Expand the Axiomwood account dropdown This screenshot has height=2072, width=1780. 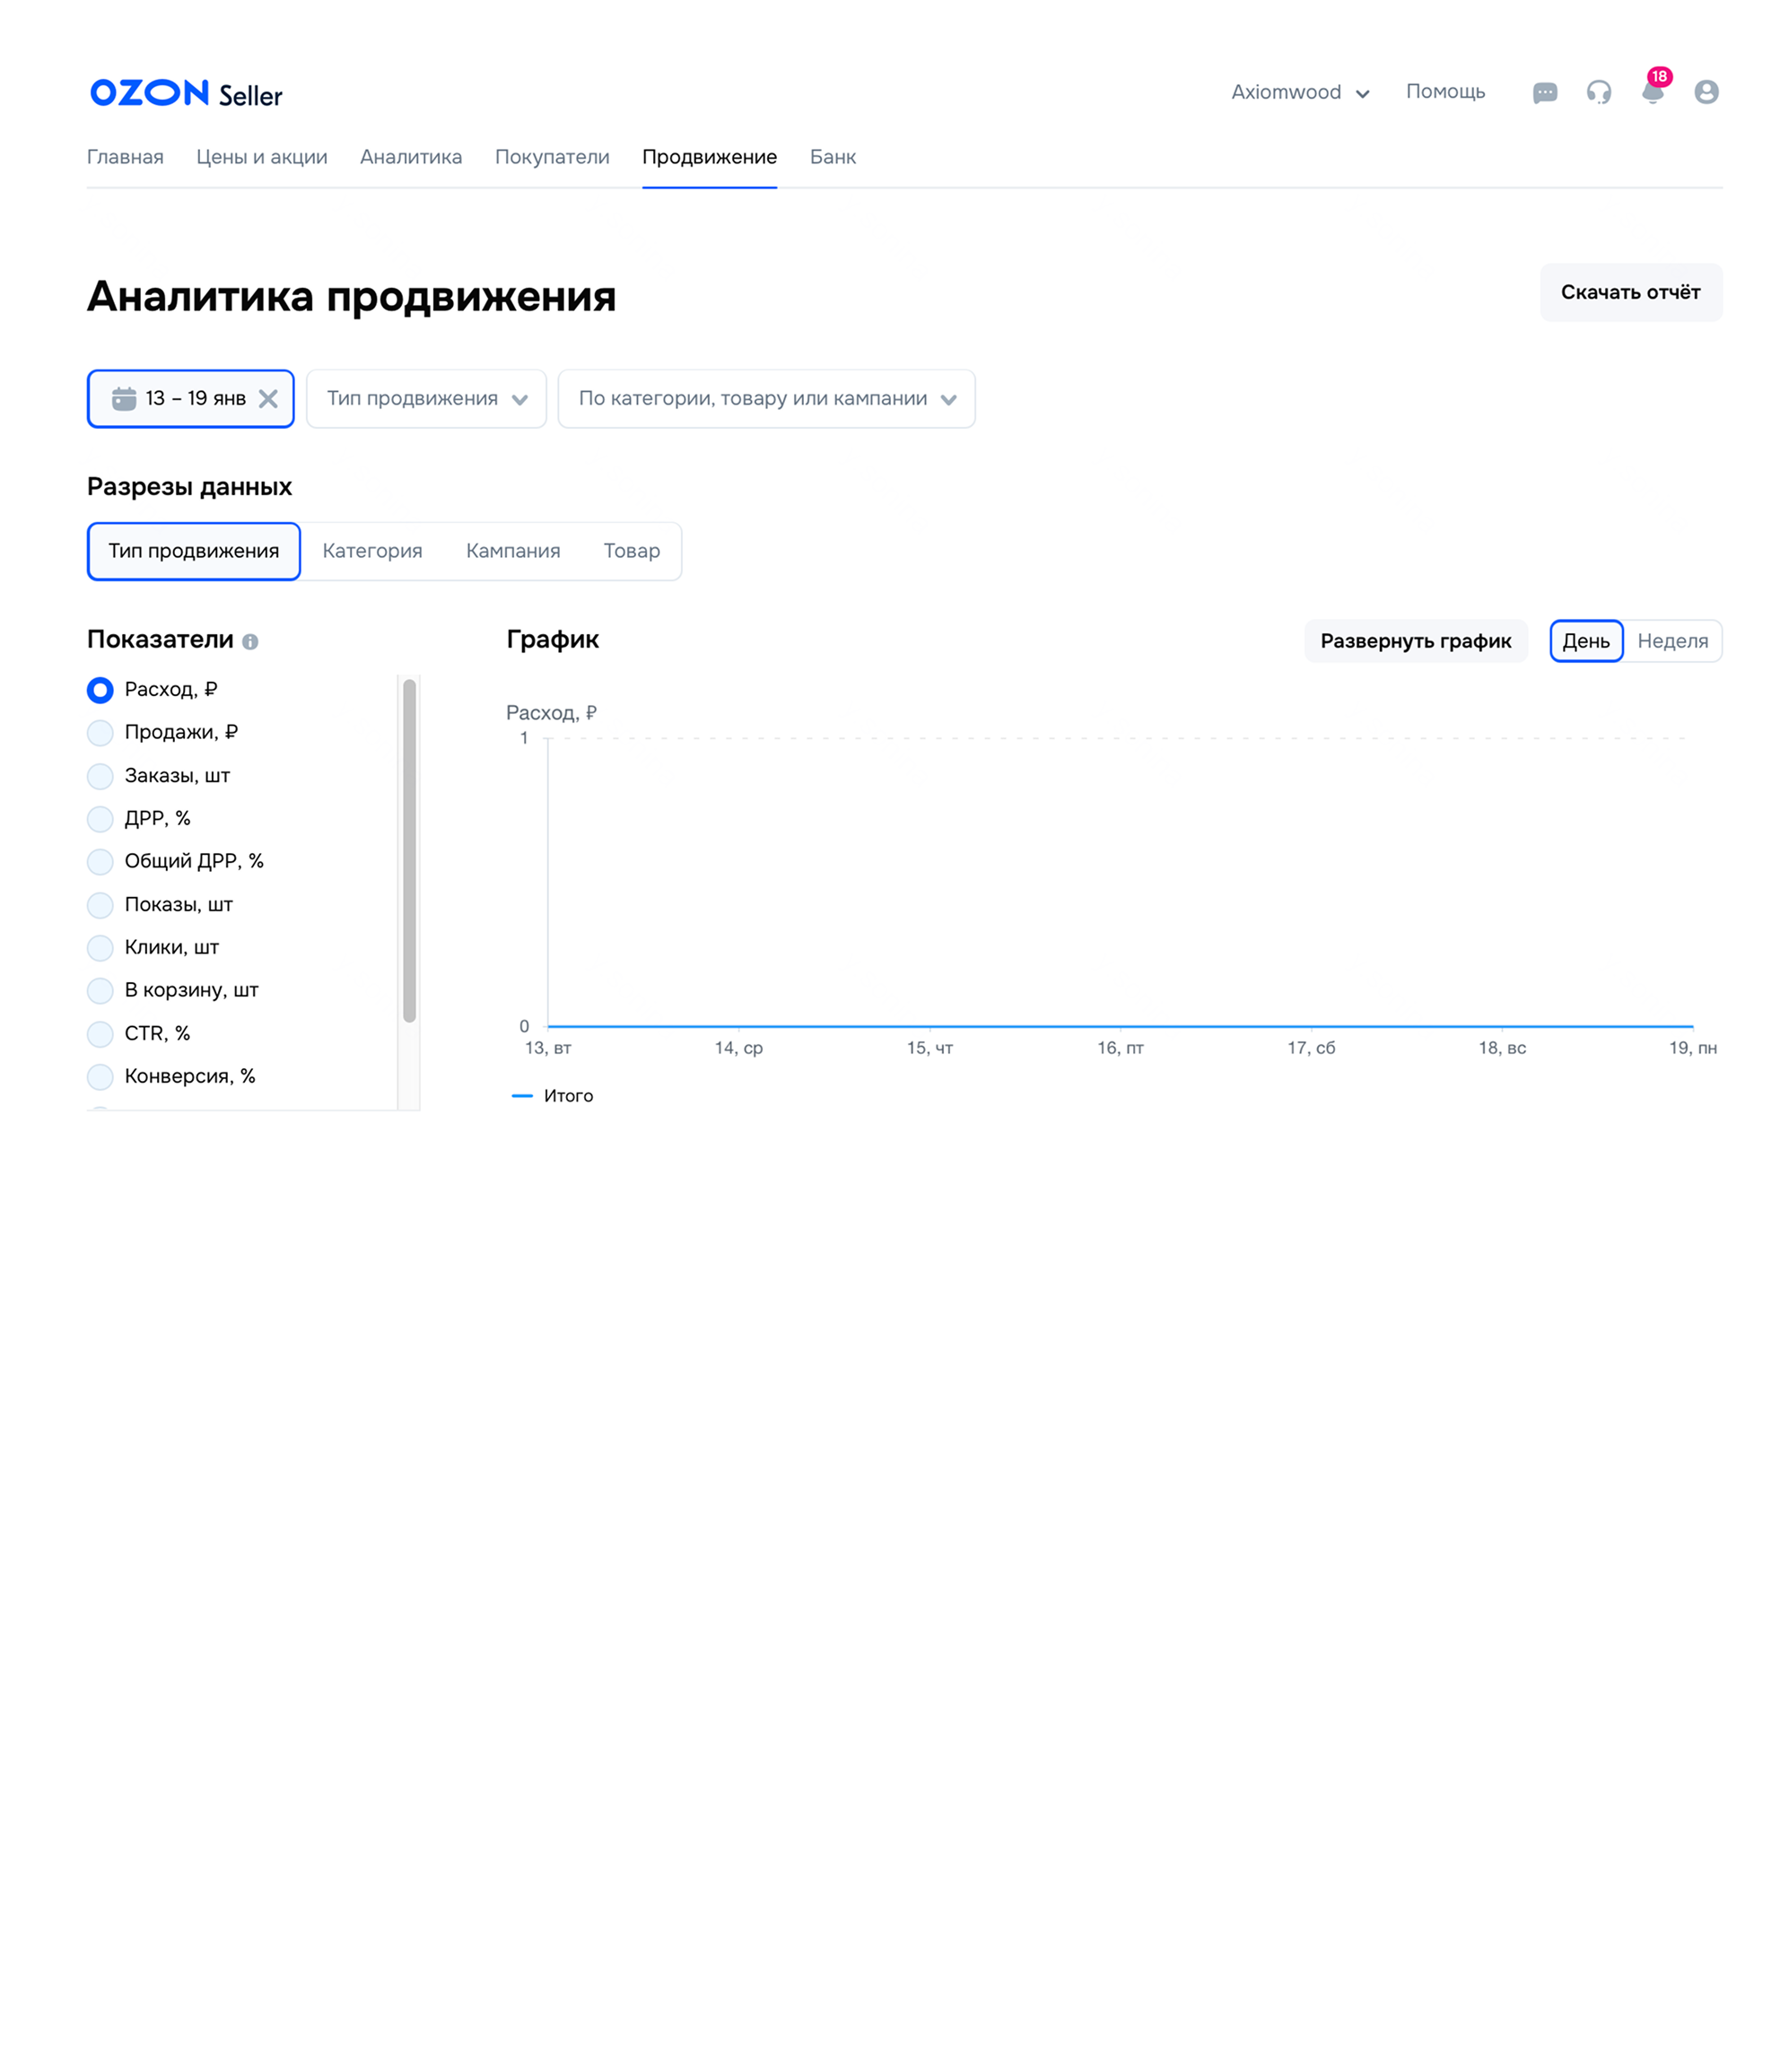(x=1299, y=92)
